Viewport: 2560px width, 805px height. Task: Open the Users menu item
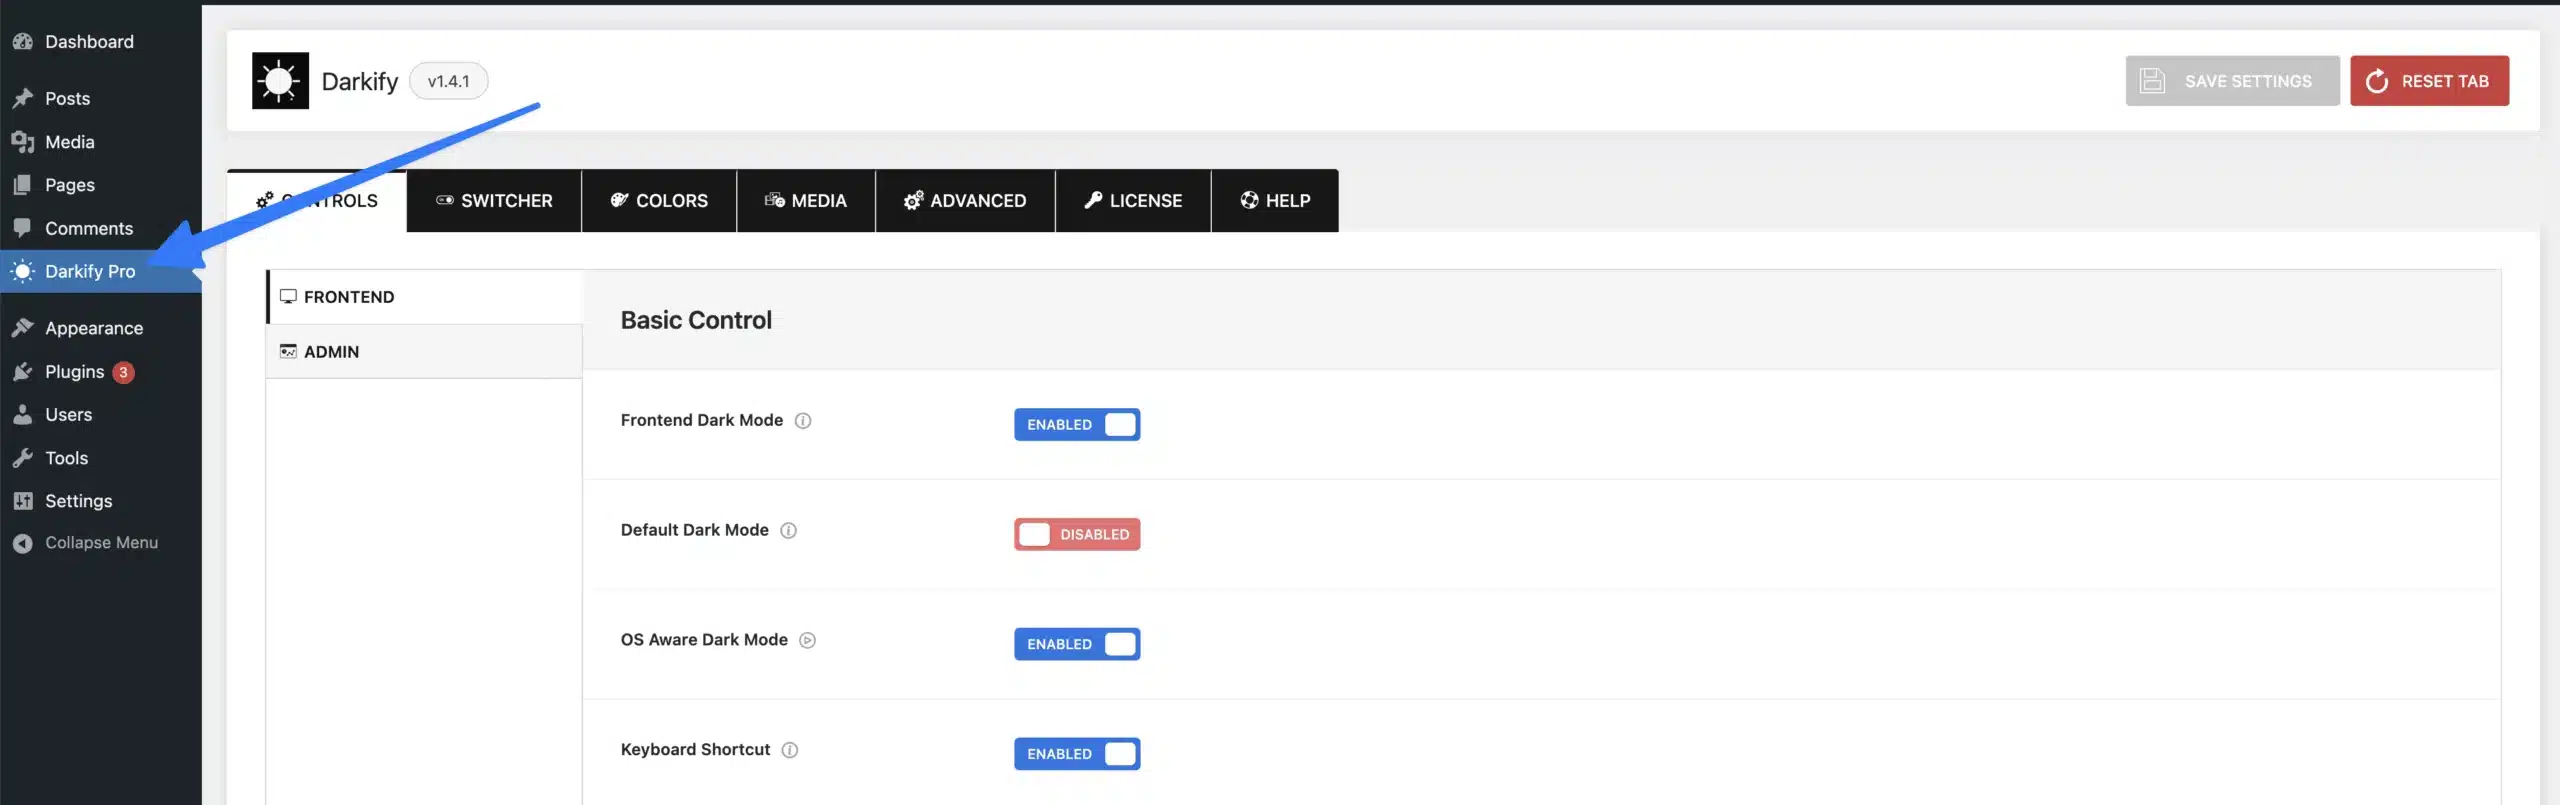click(101, 415)
